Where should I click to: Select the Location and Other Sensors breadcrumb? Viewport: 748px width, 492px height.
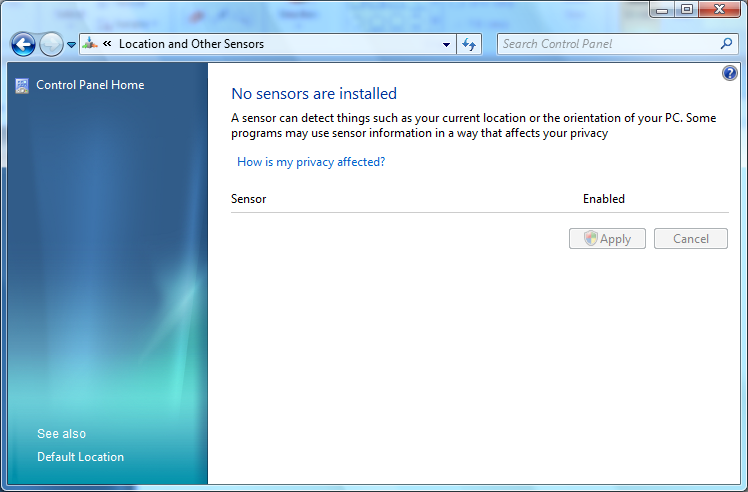click(191, 44)
